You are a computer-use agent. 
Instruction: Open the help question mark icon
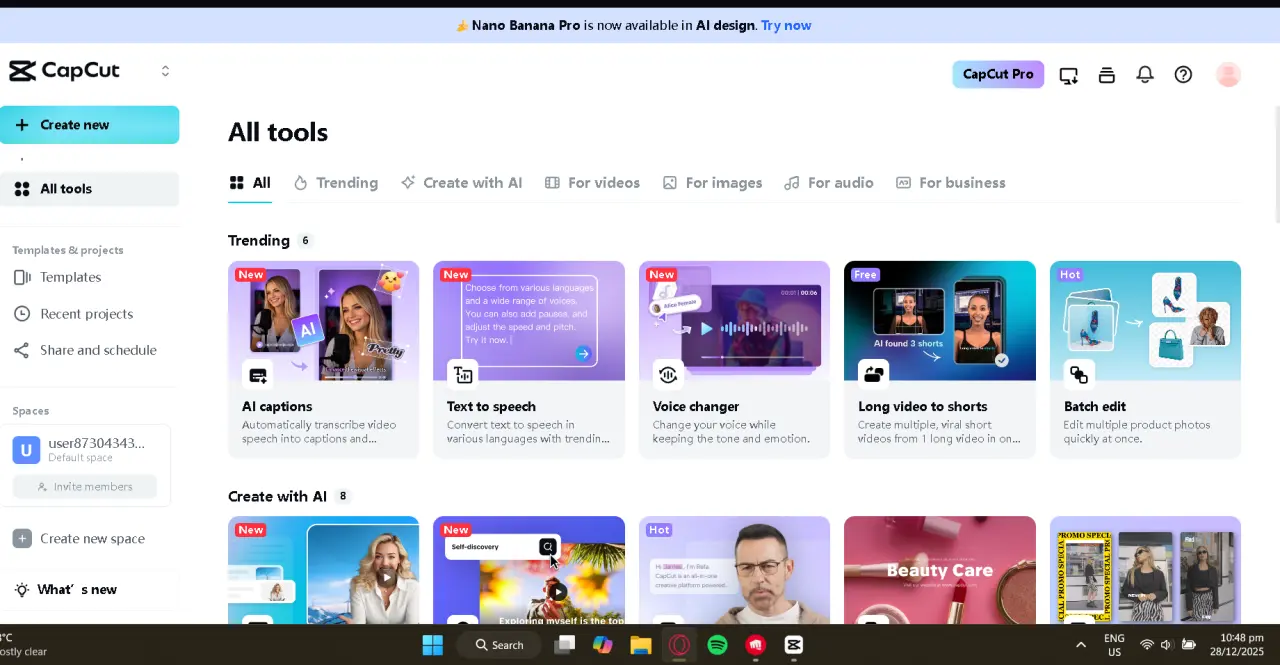[x=1183, y=75]
